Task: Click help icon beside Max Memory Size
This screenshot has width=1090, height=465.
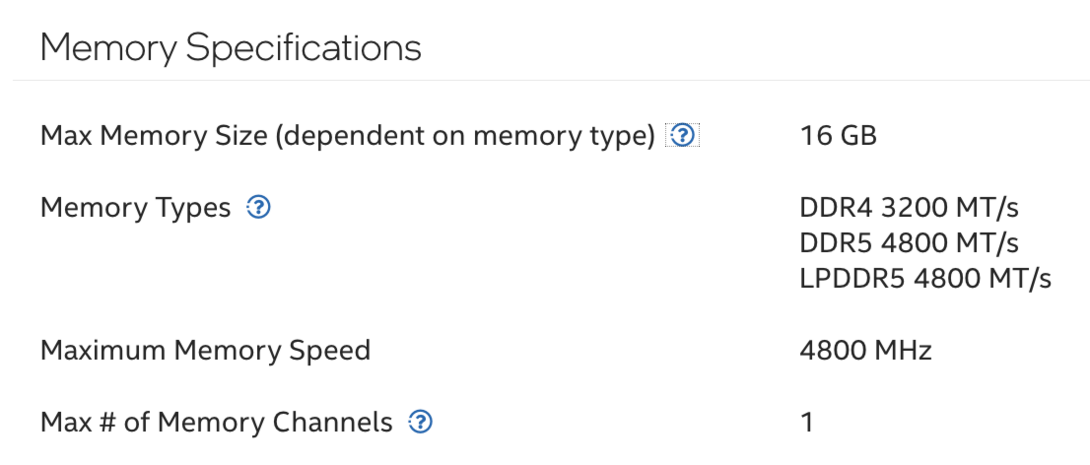Action: pyautogui.click(x=682, y=135)
